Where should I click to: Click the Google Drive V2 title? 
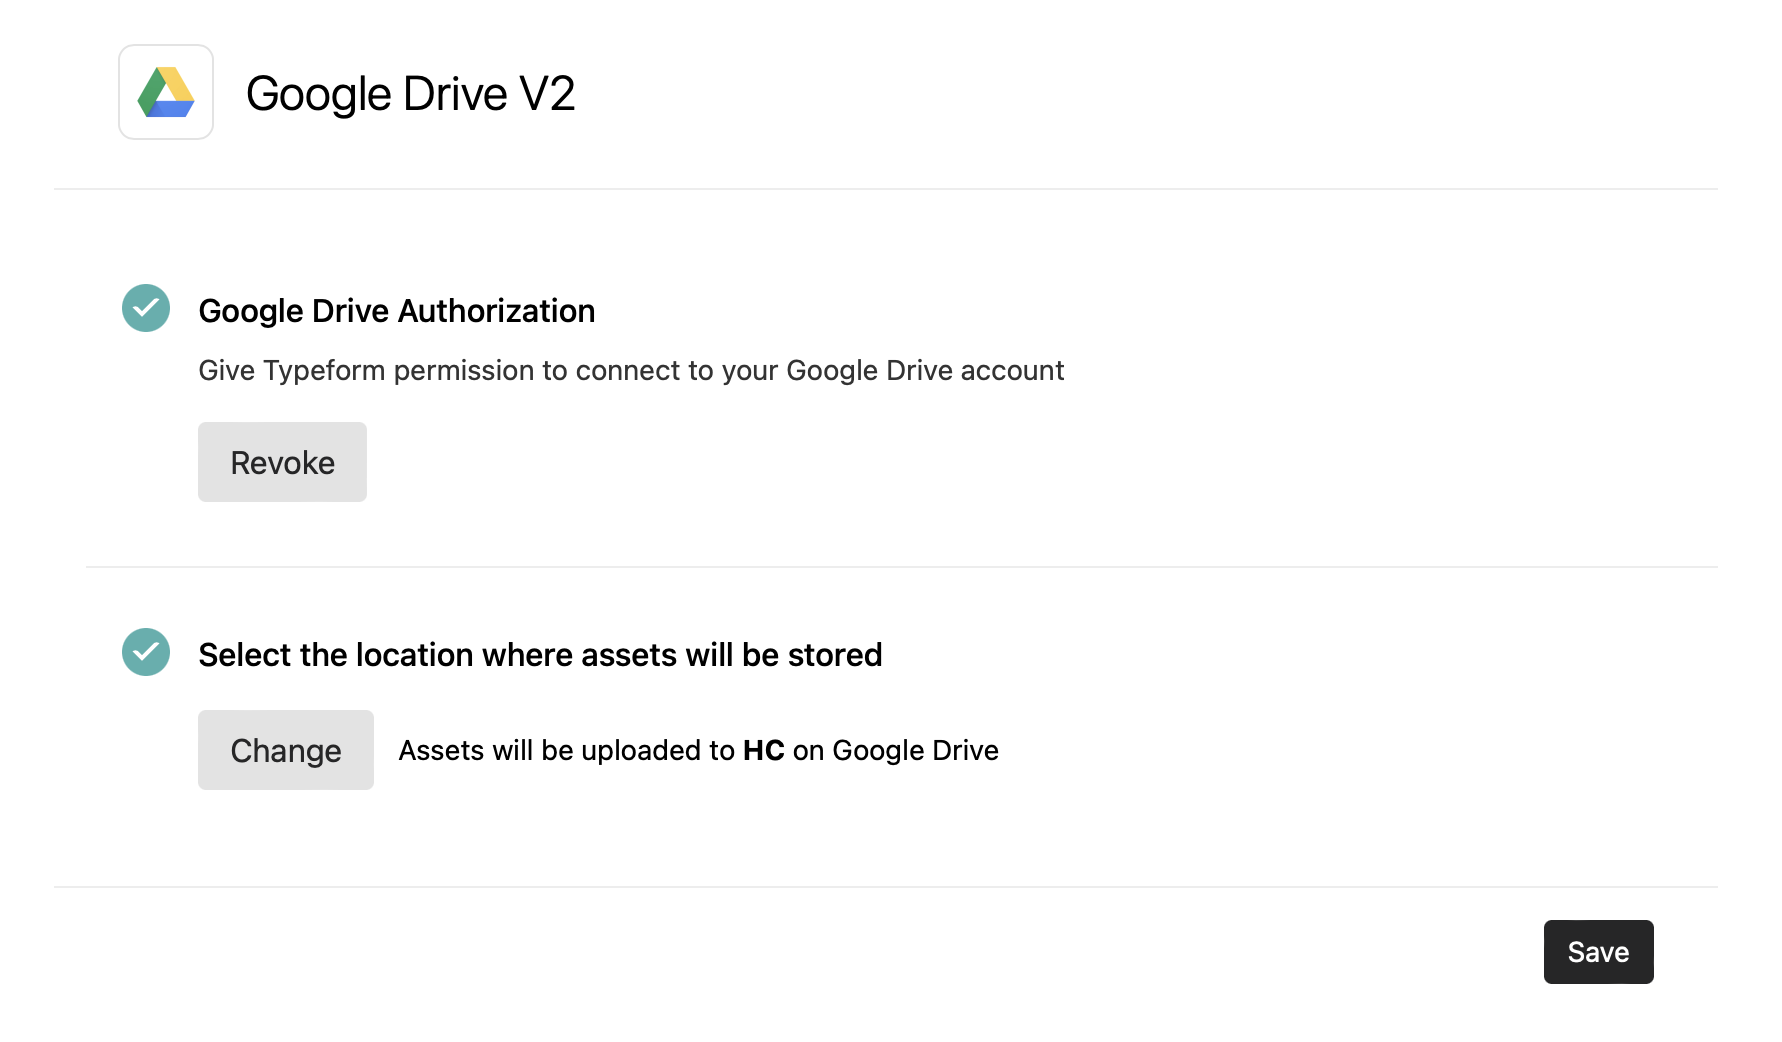pos(410,94)
